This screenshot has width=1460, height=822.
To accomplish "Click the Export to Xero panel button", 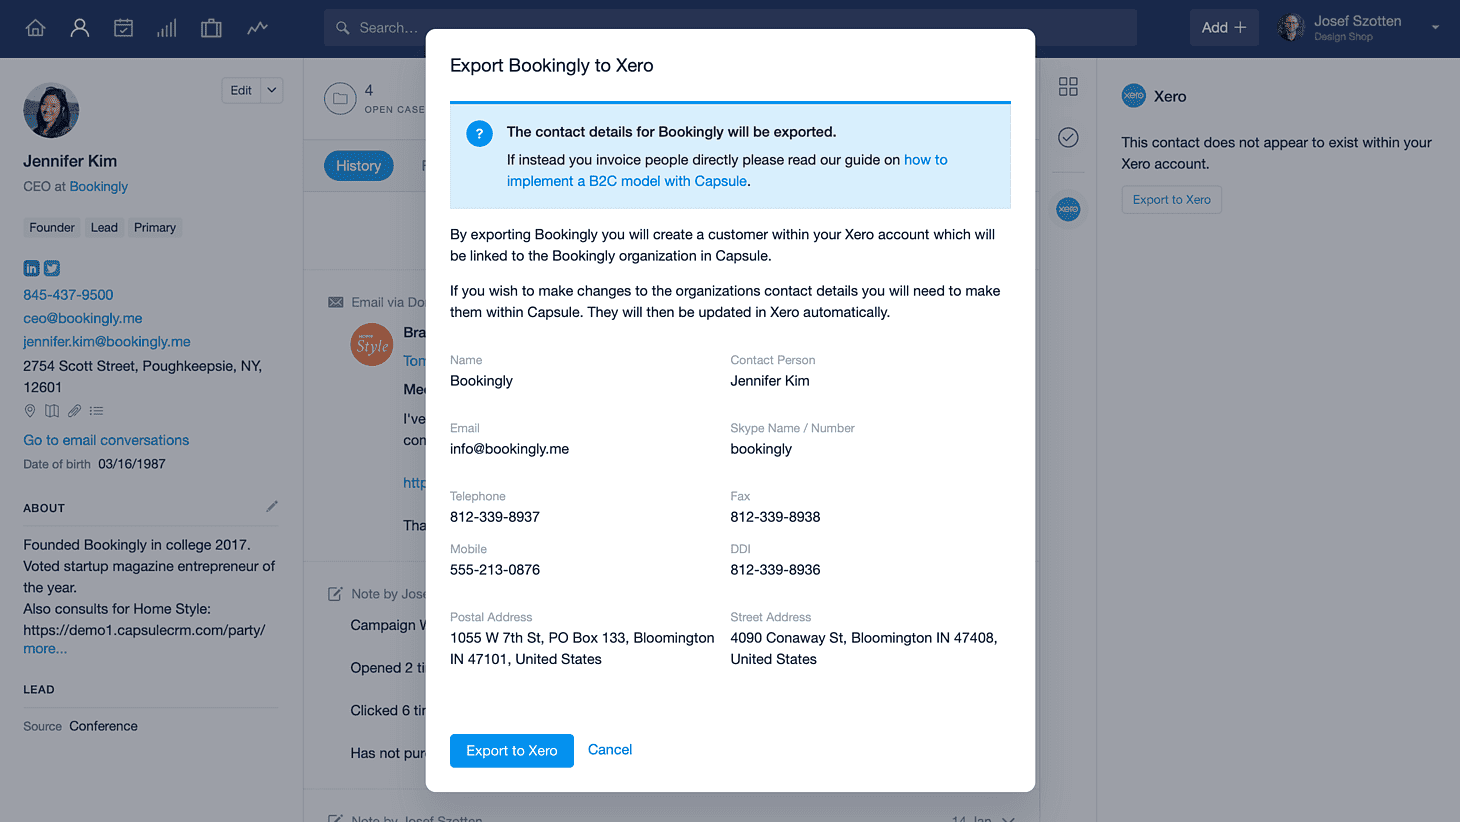I will point(1171,200).
